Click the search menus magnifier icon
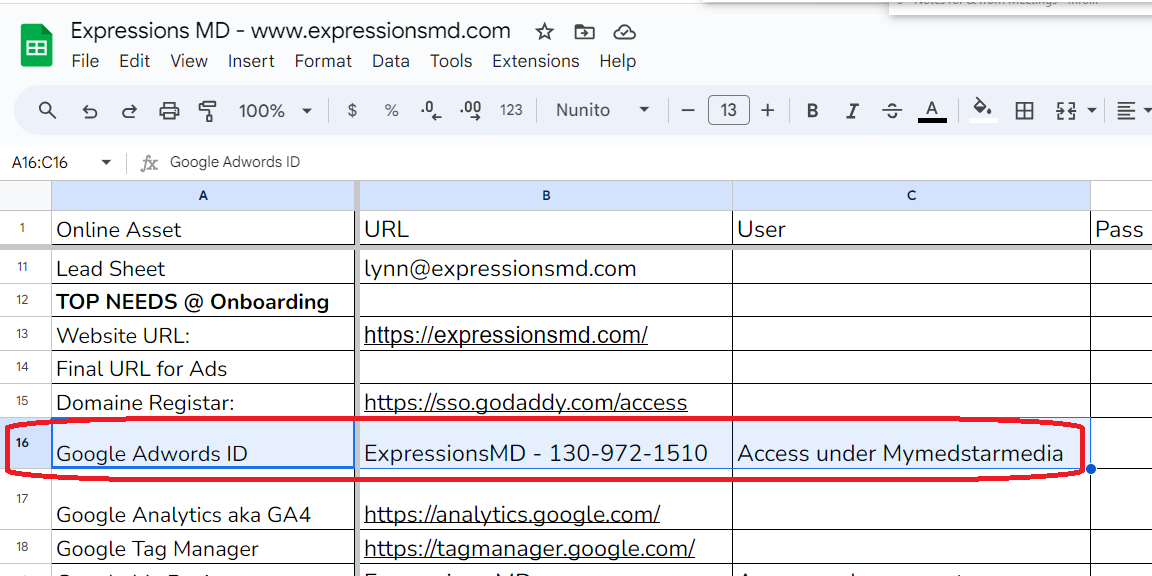The height and width of the screenshot is (576, 1152). coord(47,111)
